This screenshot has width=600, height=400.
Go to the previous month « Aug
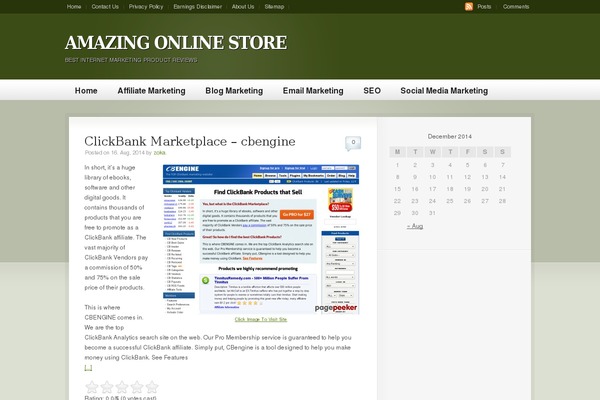click(x=415, y=226)
